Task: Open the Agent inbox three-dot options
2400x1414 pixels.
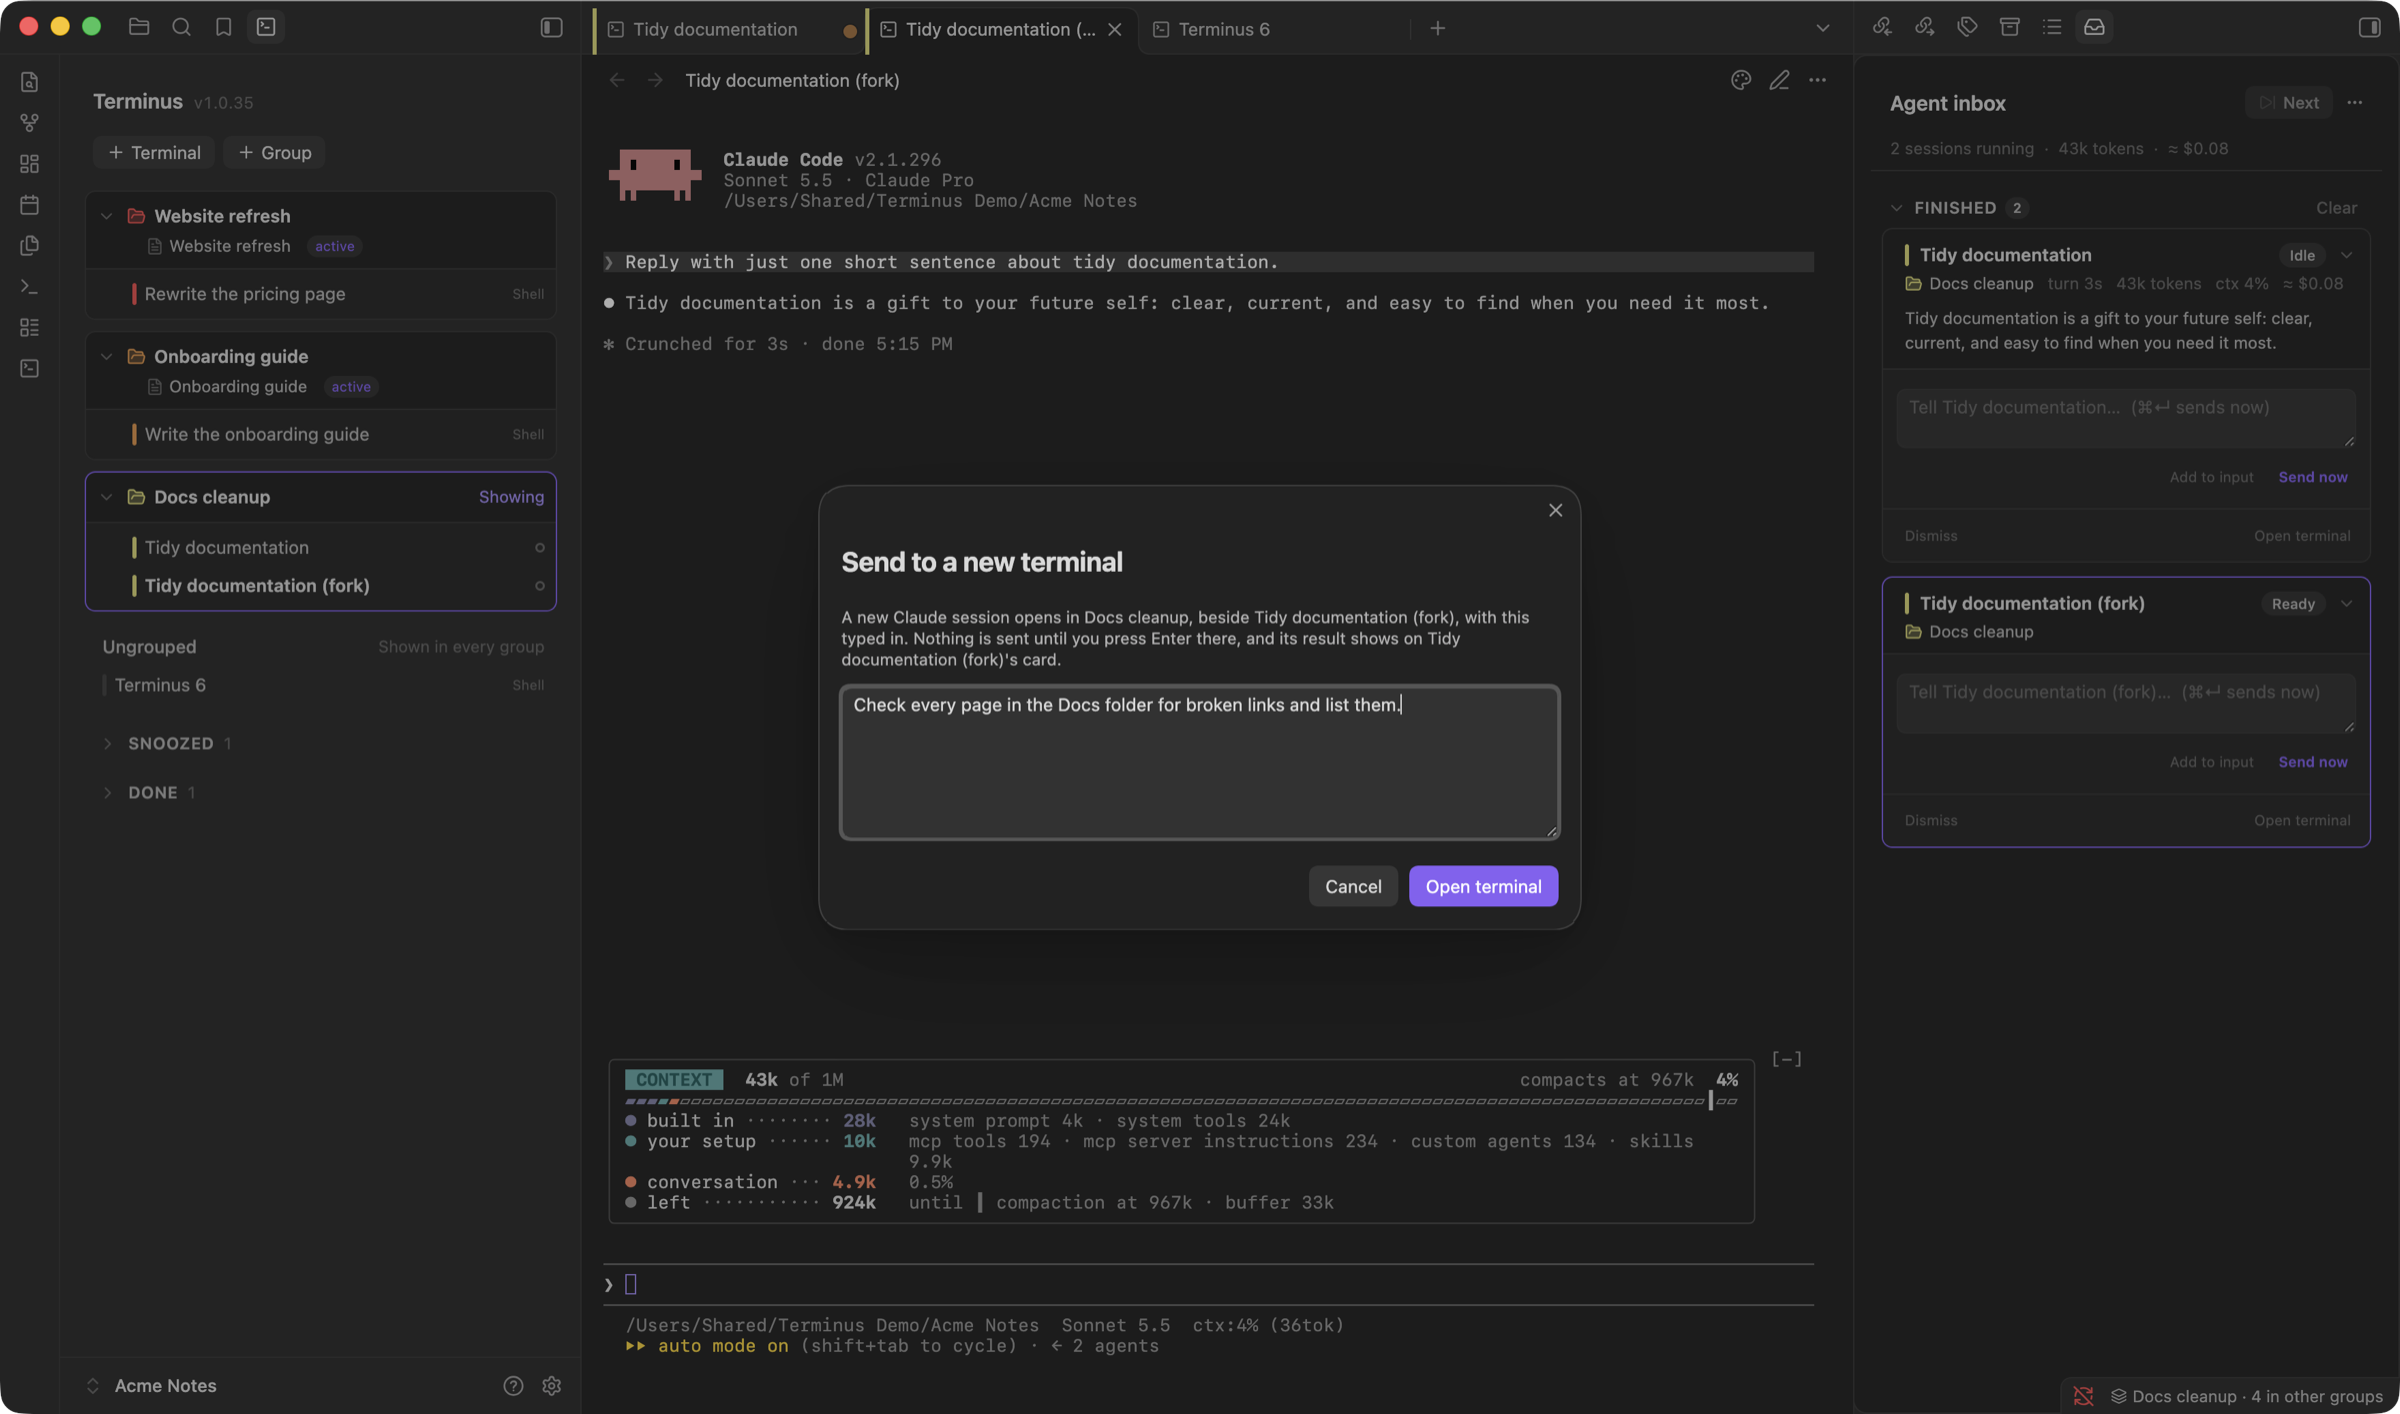Action: [2355, 103]
